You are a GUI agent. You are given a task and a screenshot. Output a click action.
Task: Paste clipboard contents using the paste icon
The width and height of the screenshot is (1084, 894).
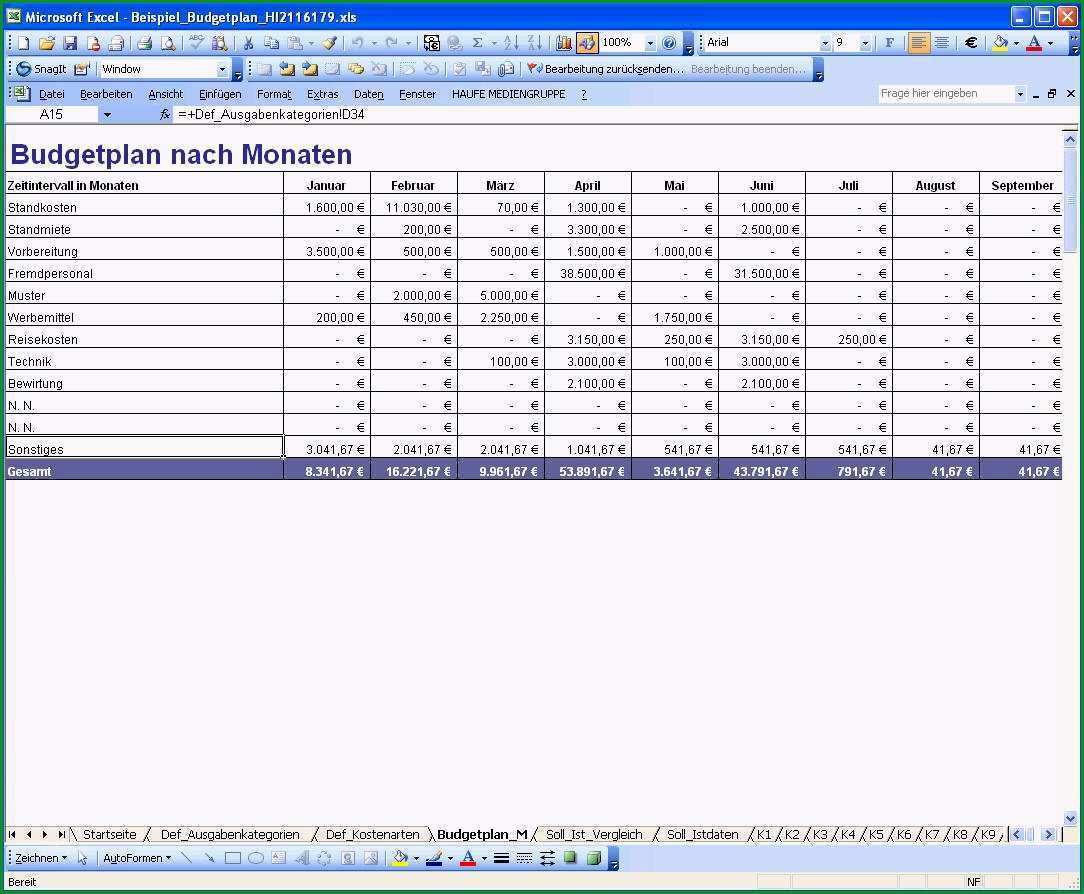pyautogui.click(x=295, y=43)
